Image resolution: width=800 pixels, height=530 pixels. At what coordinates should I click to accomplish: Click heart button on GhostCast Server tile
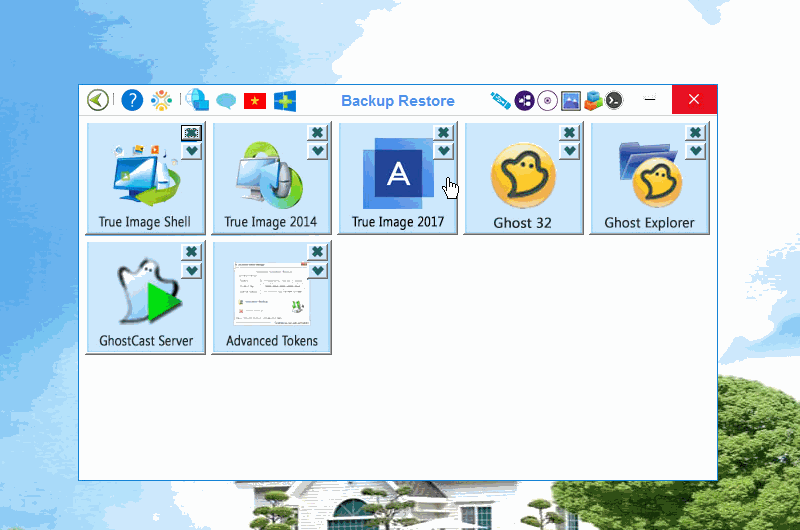[x=191, y=270]
